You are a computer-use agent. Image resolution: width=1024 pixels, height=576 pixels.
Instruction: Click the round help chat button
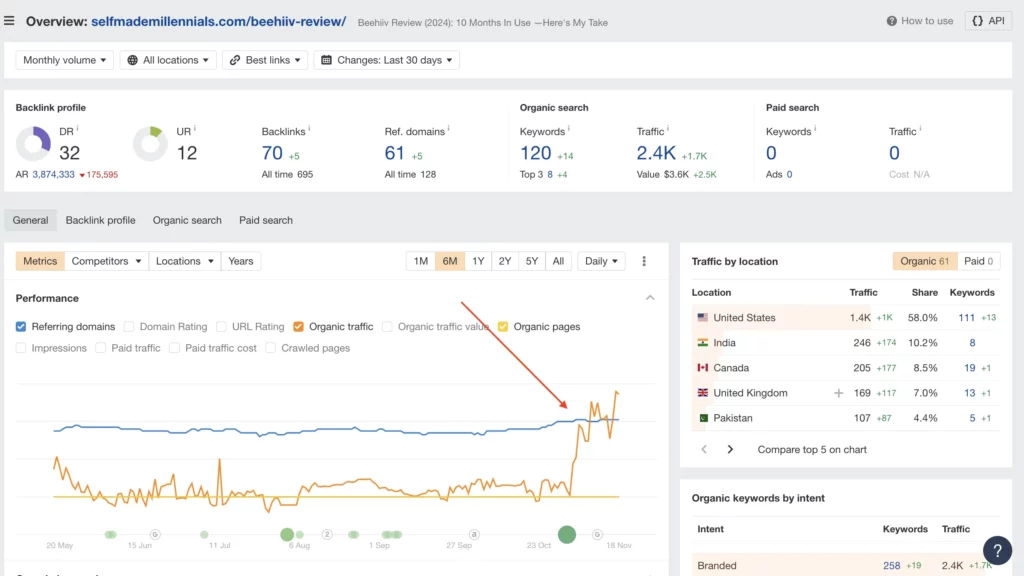(x=997, y=550)
